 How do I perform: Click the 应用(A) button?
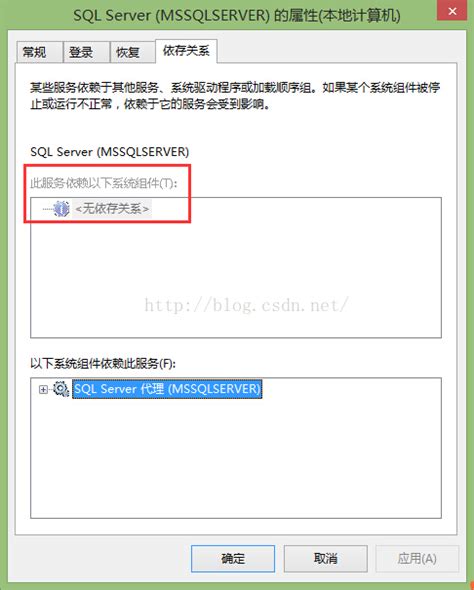[417, 559]
